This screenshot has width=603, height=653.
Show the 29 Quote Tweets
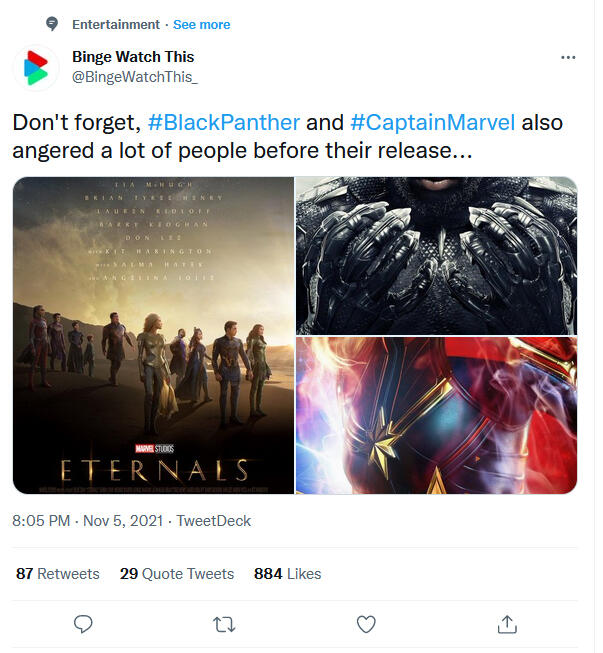(x=177, y=574)
